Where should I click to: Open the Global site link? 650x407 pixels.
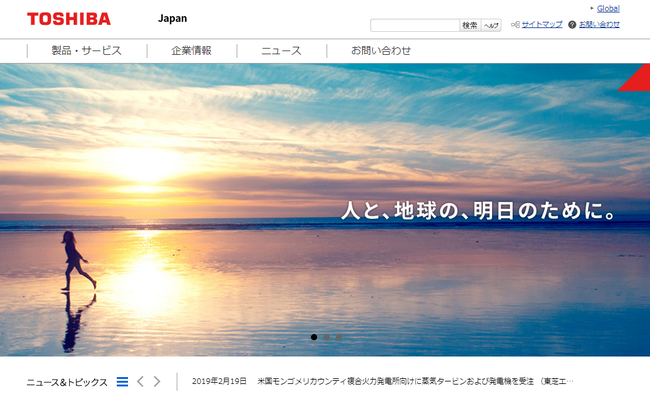click(608, 8)
